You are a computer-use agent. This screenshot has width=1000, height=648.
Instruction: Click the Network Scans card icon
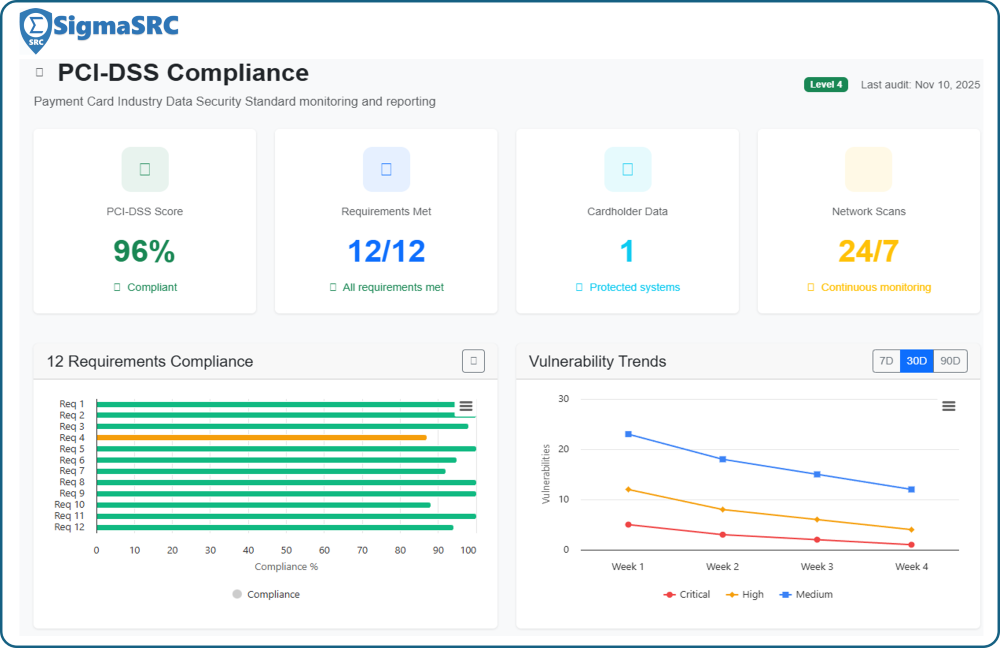point(869,169)
